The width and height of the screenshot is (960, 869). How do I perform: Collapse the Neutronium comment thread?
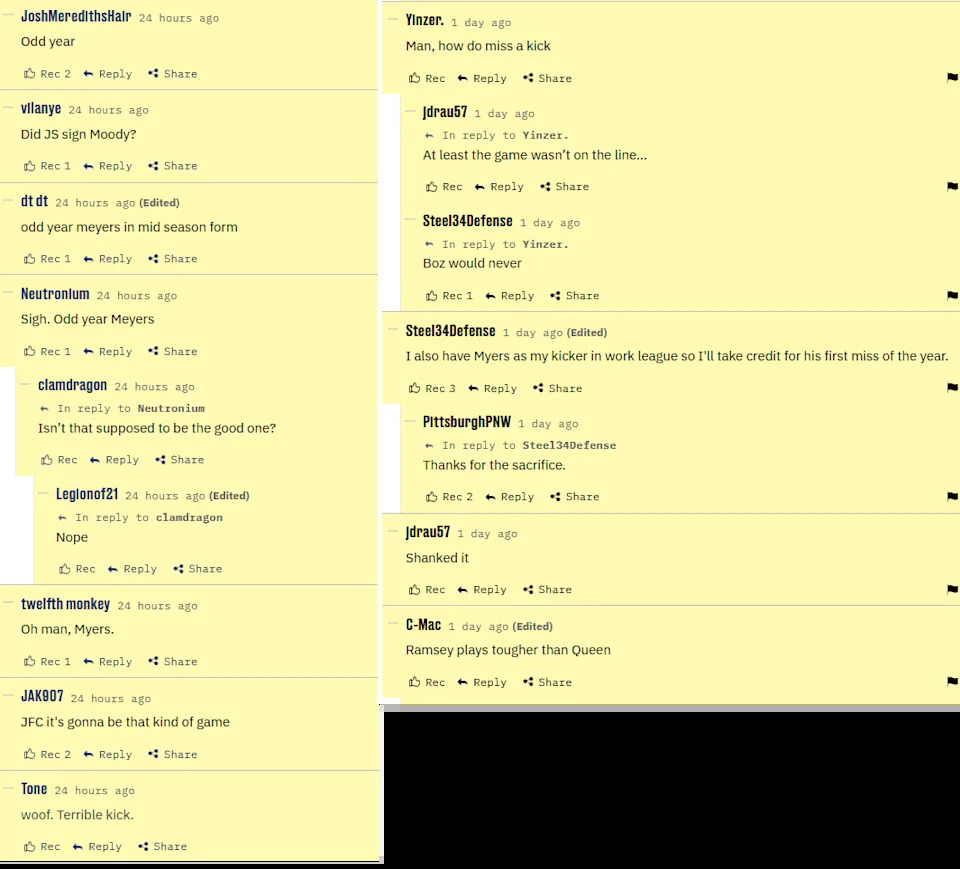tap(9, 293)
